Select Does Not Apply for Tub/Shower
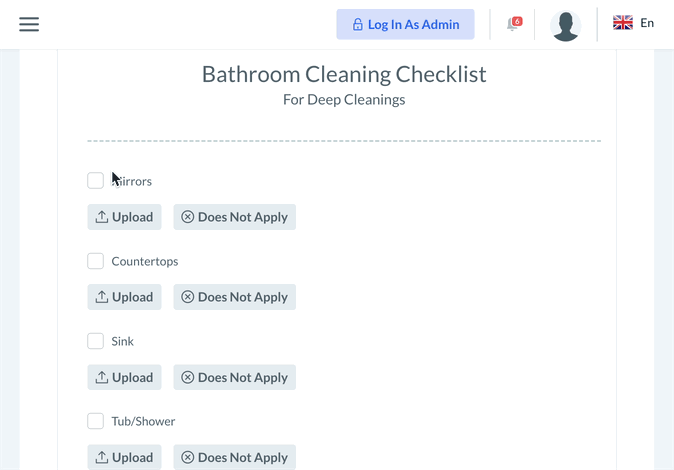This screenshot has width=674, height=470. coord(235,457)
